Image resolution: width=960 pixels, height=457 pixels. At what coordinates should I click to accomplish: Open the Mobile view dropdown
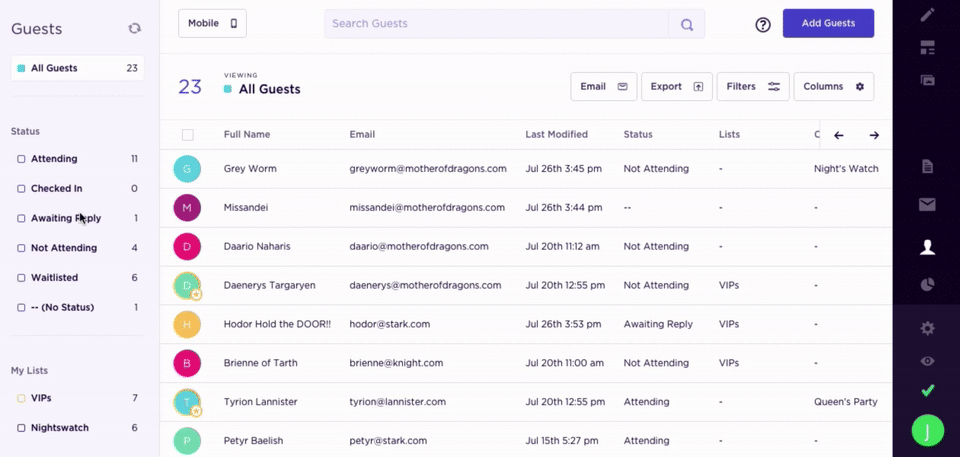[x=212, y=23]
